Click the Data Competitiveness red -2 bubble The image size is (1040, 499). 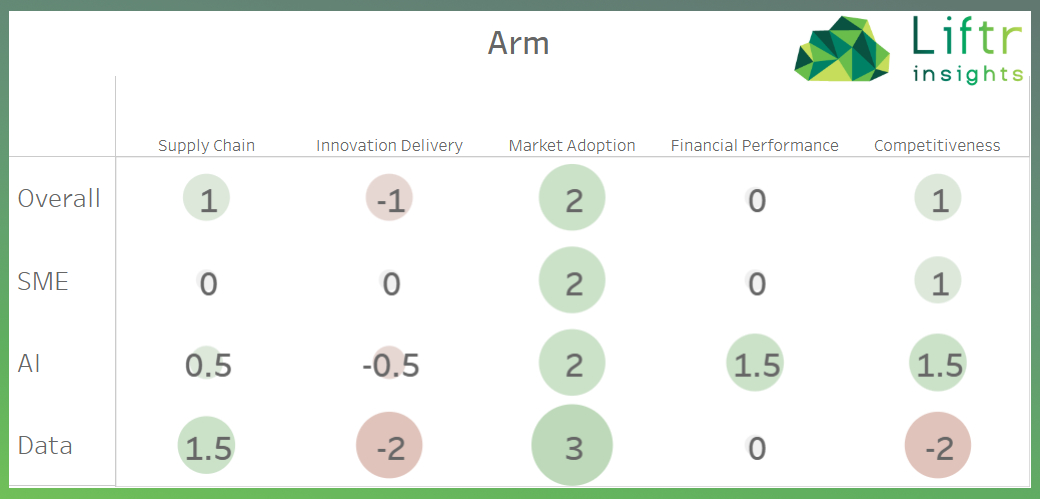[938, 446]
